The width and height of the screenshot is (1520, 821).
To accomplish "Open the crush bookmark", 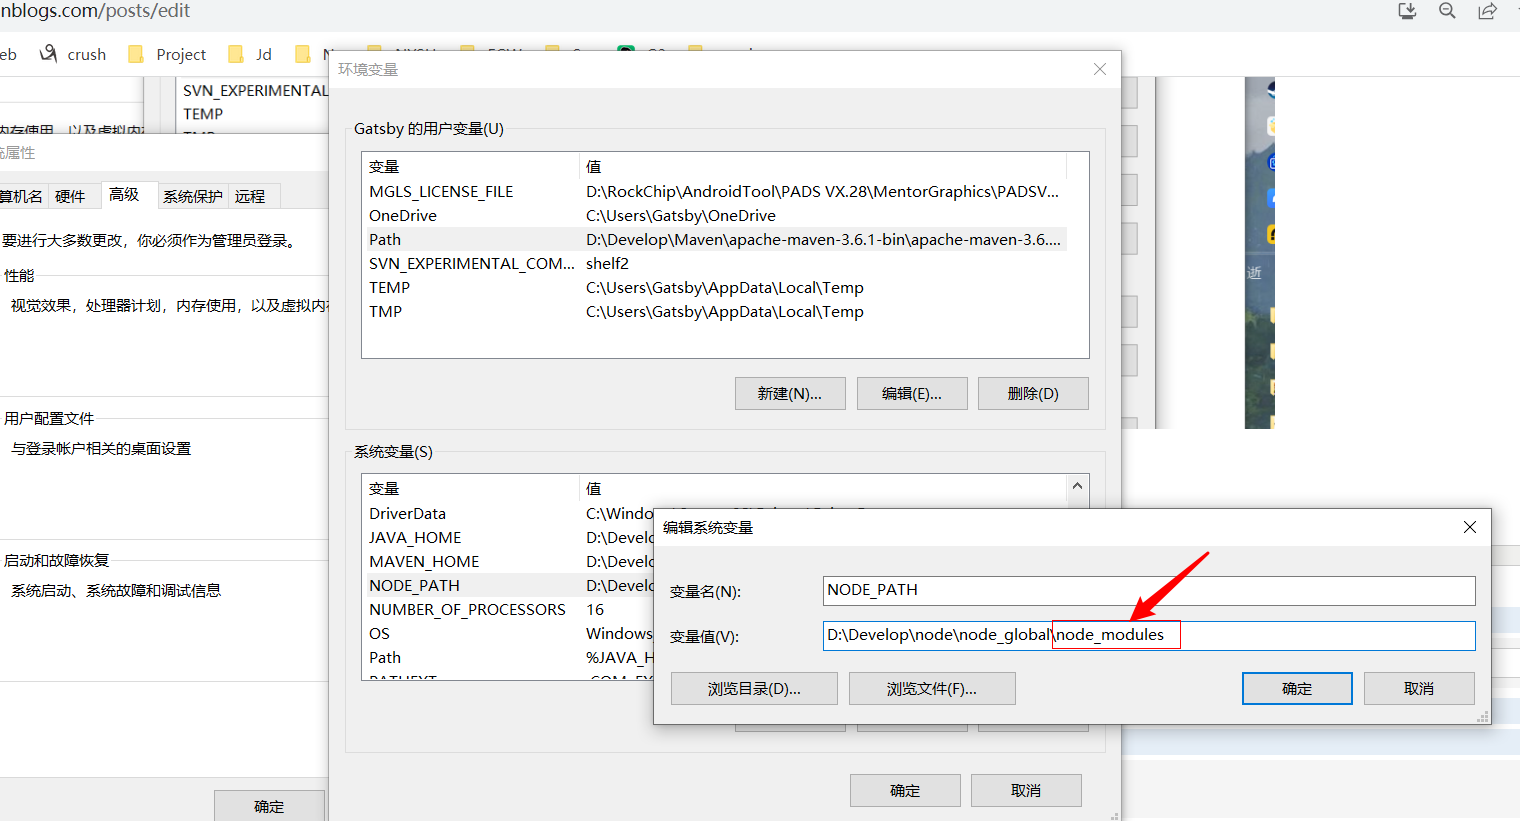I will (73, 54).
